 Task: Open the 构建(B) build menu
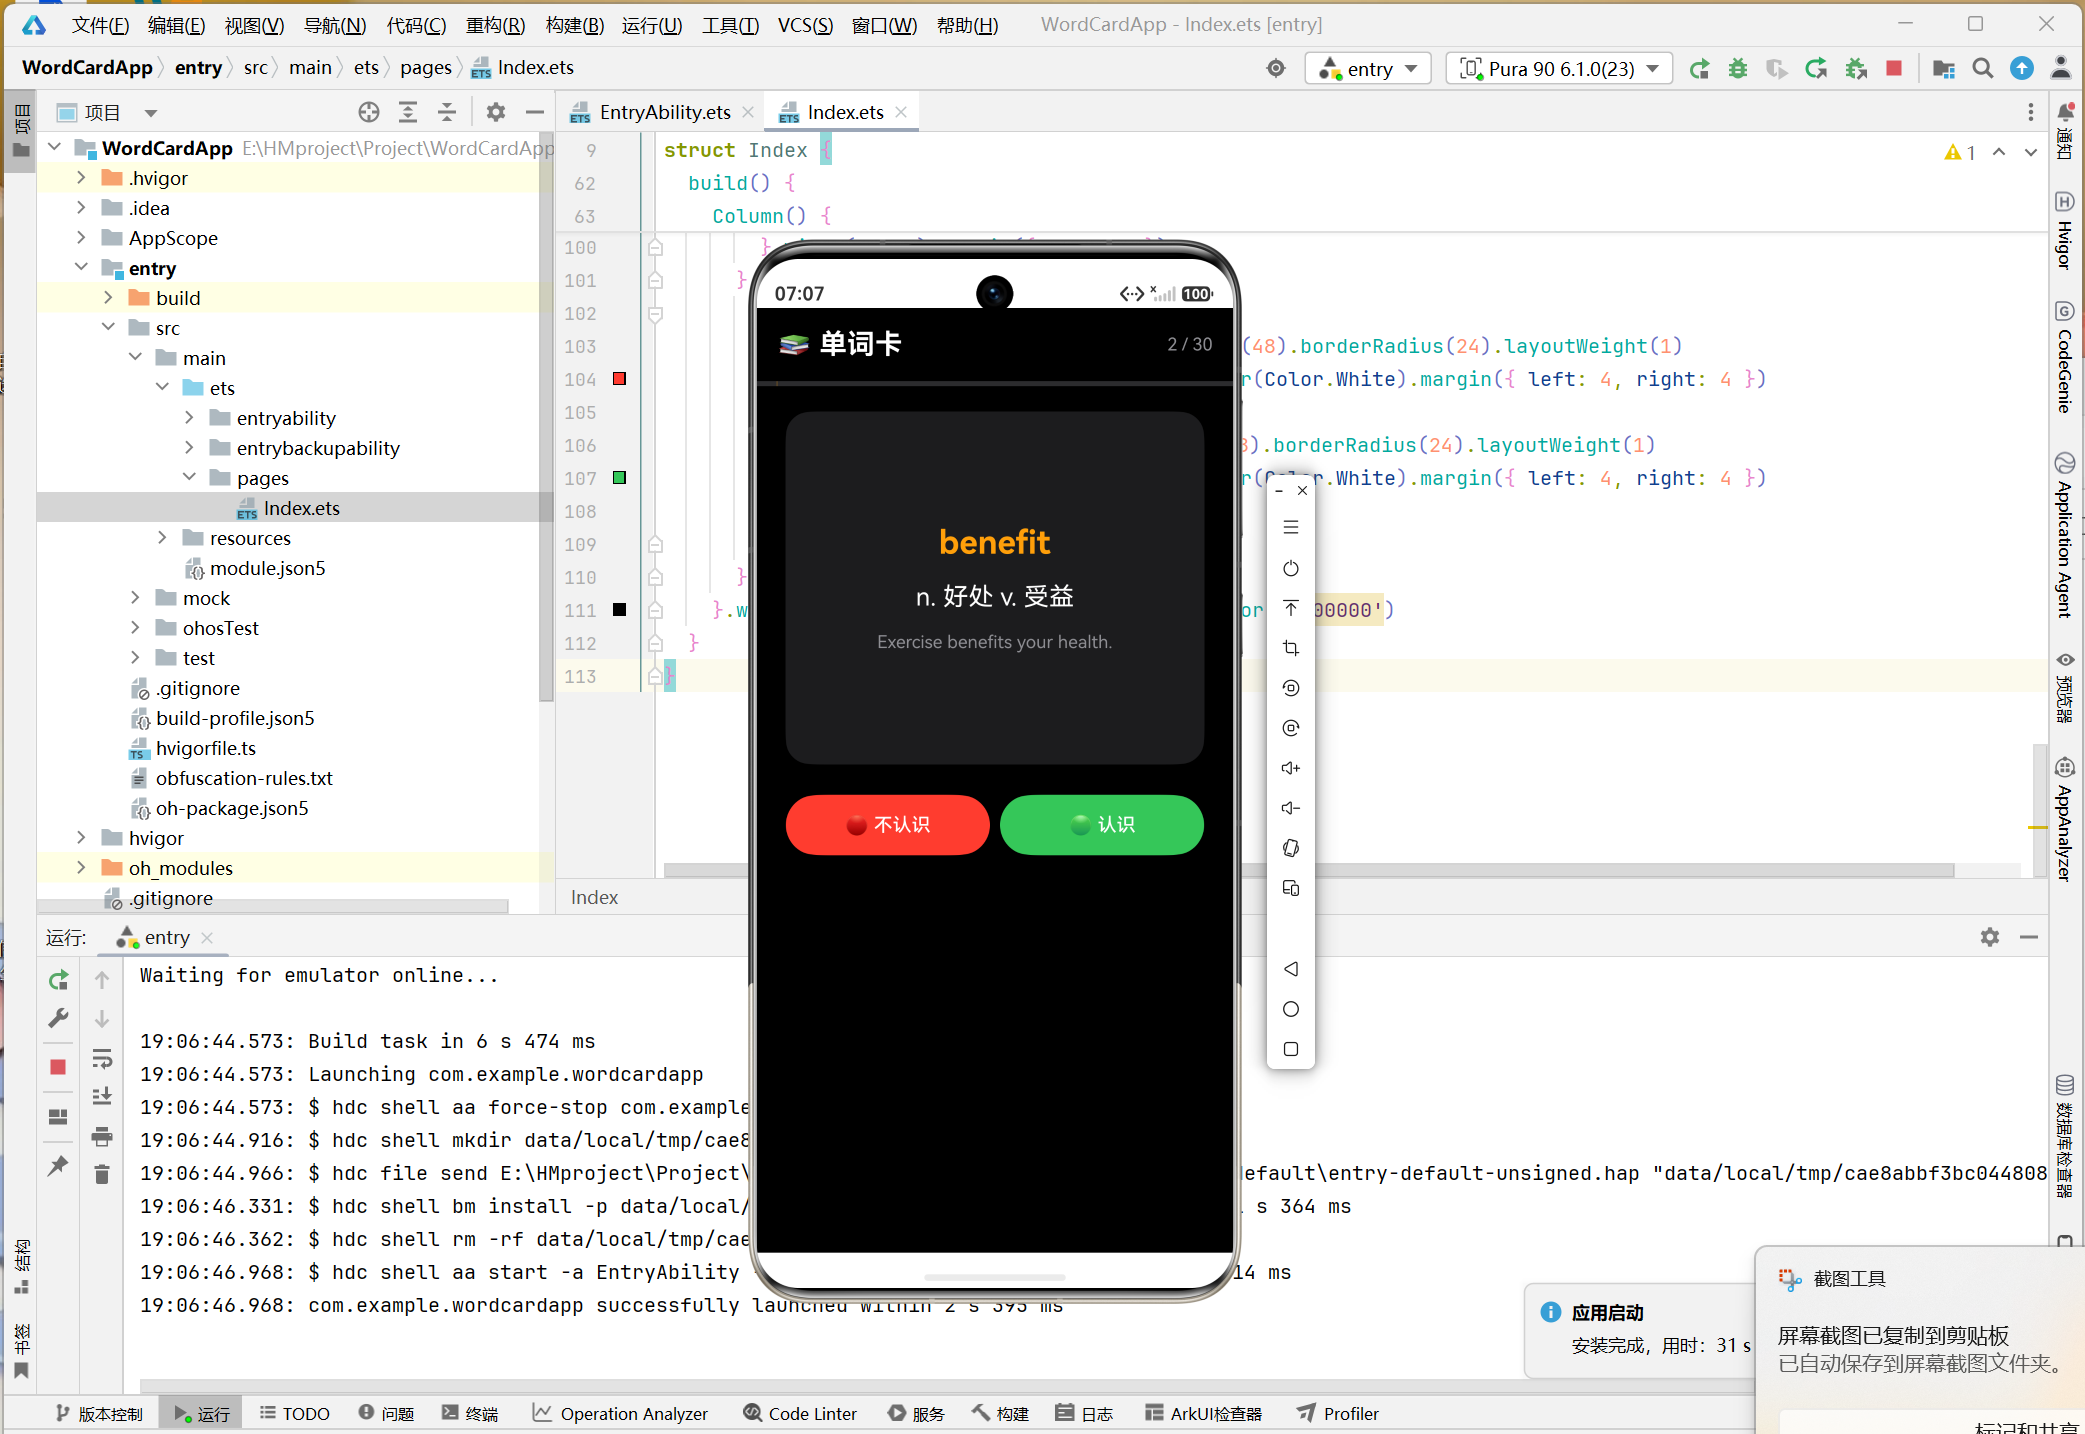tap(575, 25)
